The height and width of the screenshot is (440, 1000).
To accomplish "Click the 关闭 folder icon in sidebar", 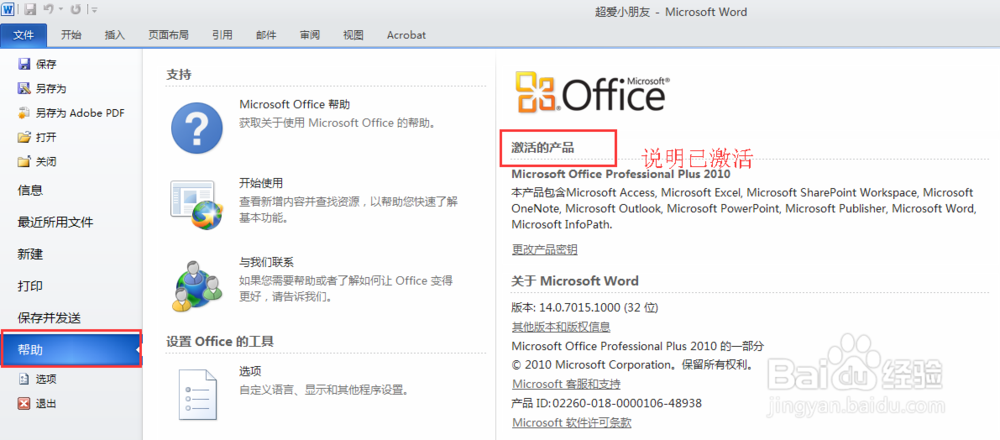I will (x=24, y=161).
